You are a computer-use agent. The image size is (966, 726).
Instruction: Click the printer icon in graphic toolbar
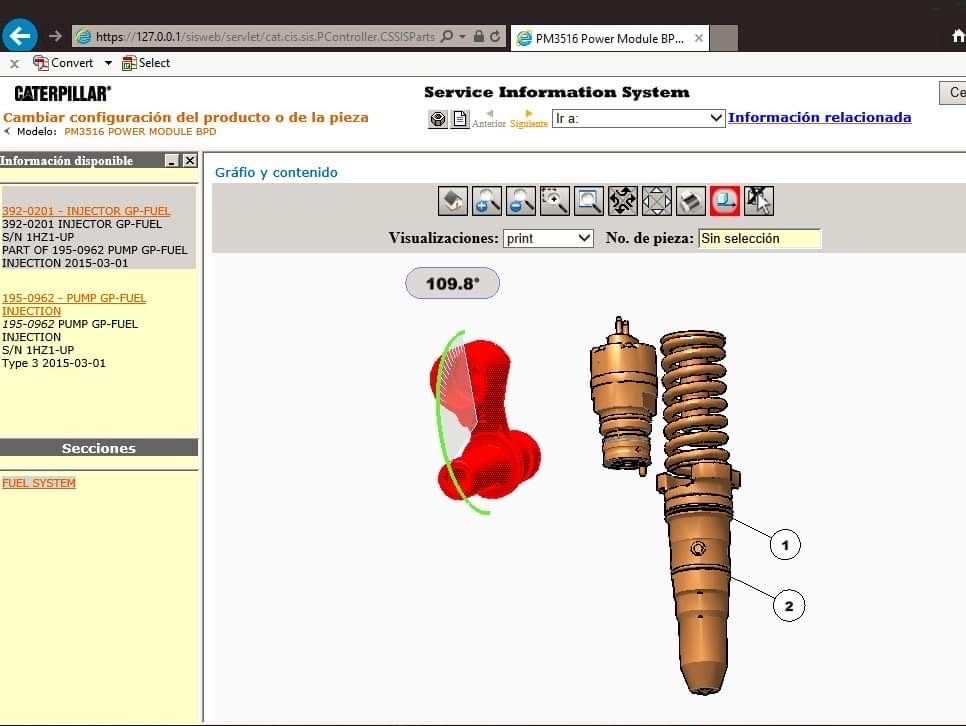point(691,201)
